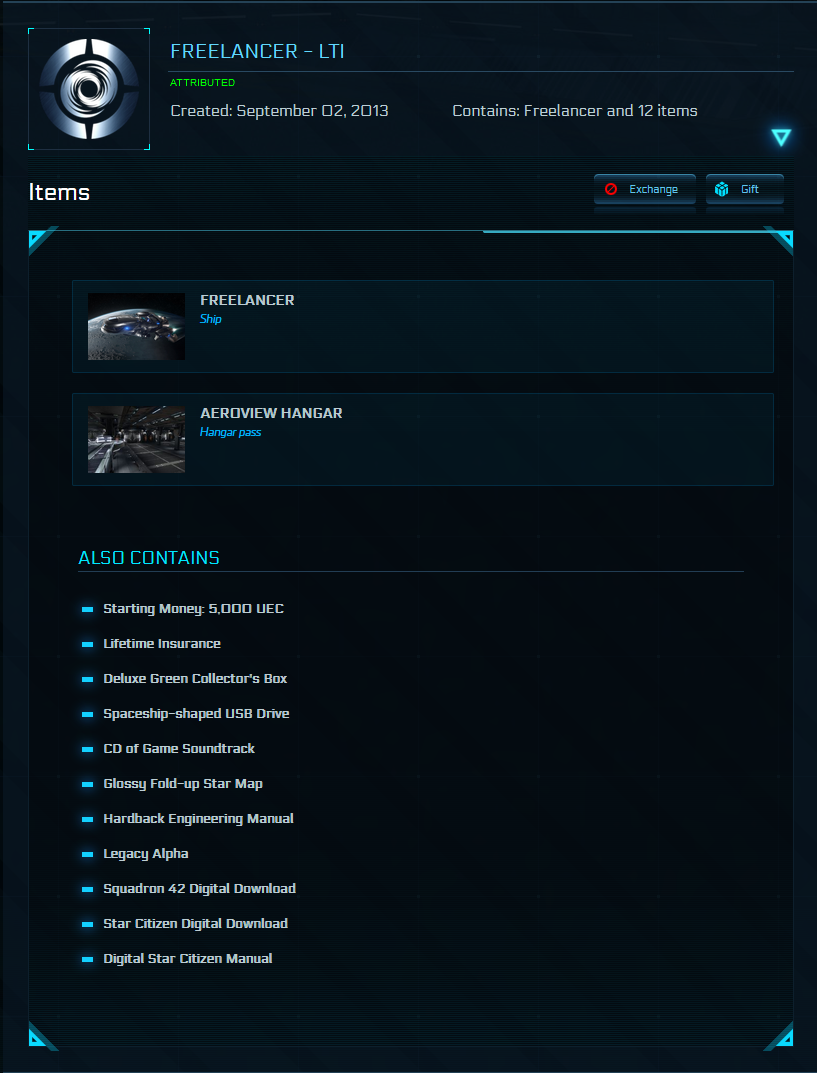Click the red Exchange prohibition icon
Image resolution: width=817 pixels, height=1073 pixels.
pyautogui.click(x=611, y=189)
